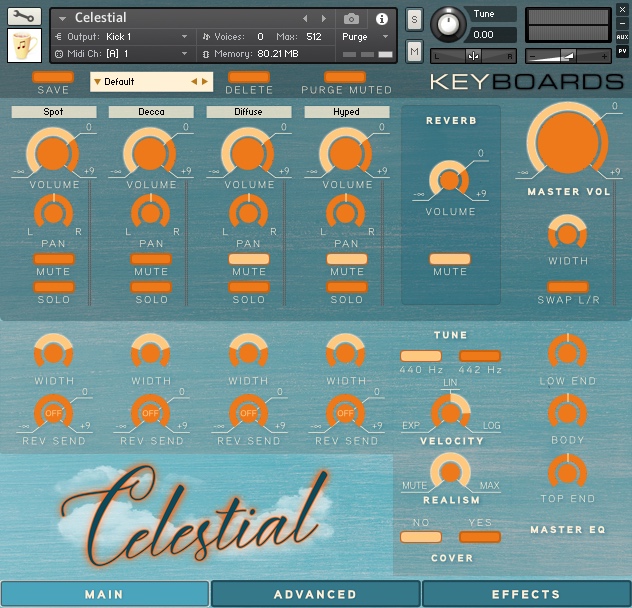The height and width of the screenshot is (608, 632).
Task: Click the AUX button in header
Action: (x=622, y=37)
